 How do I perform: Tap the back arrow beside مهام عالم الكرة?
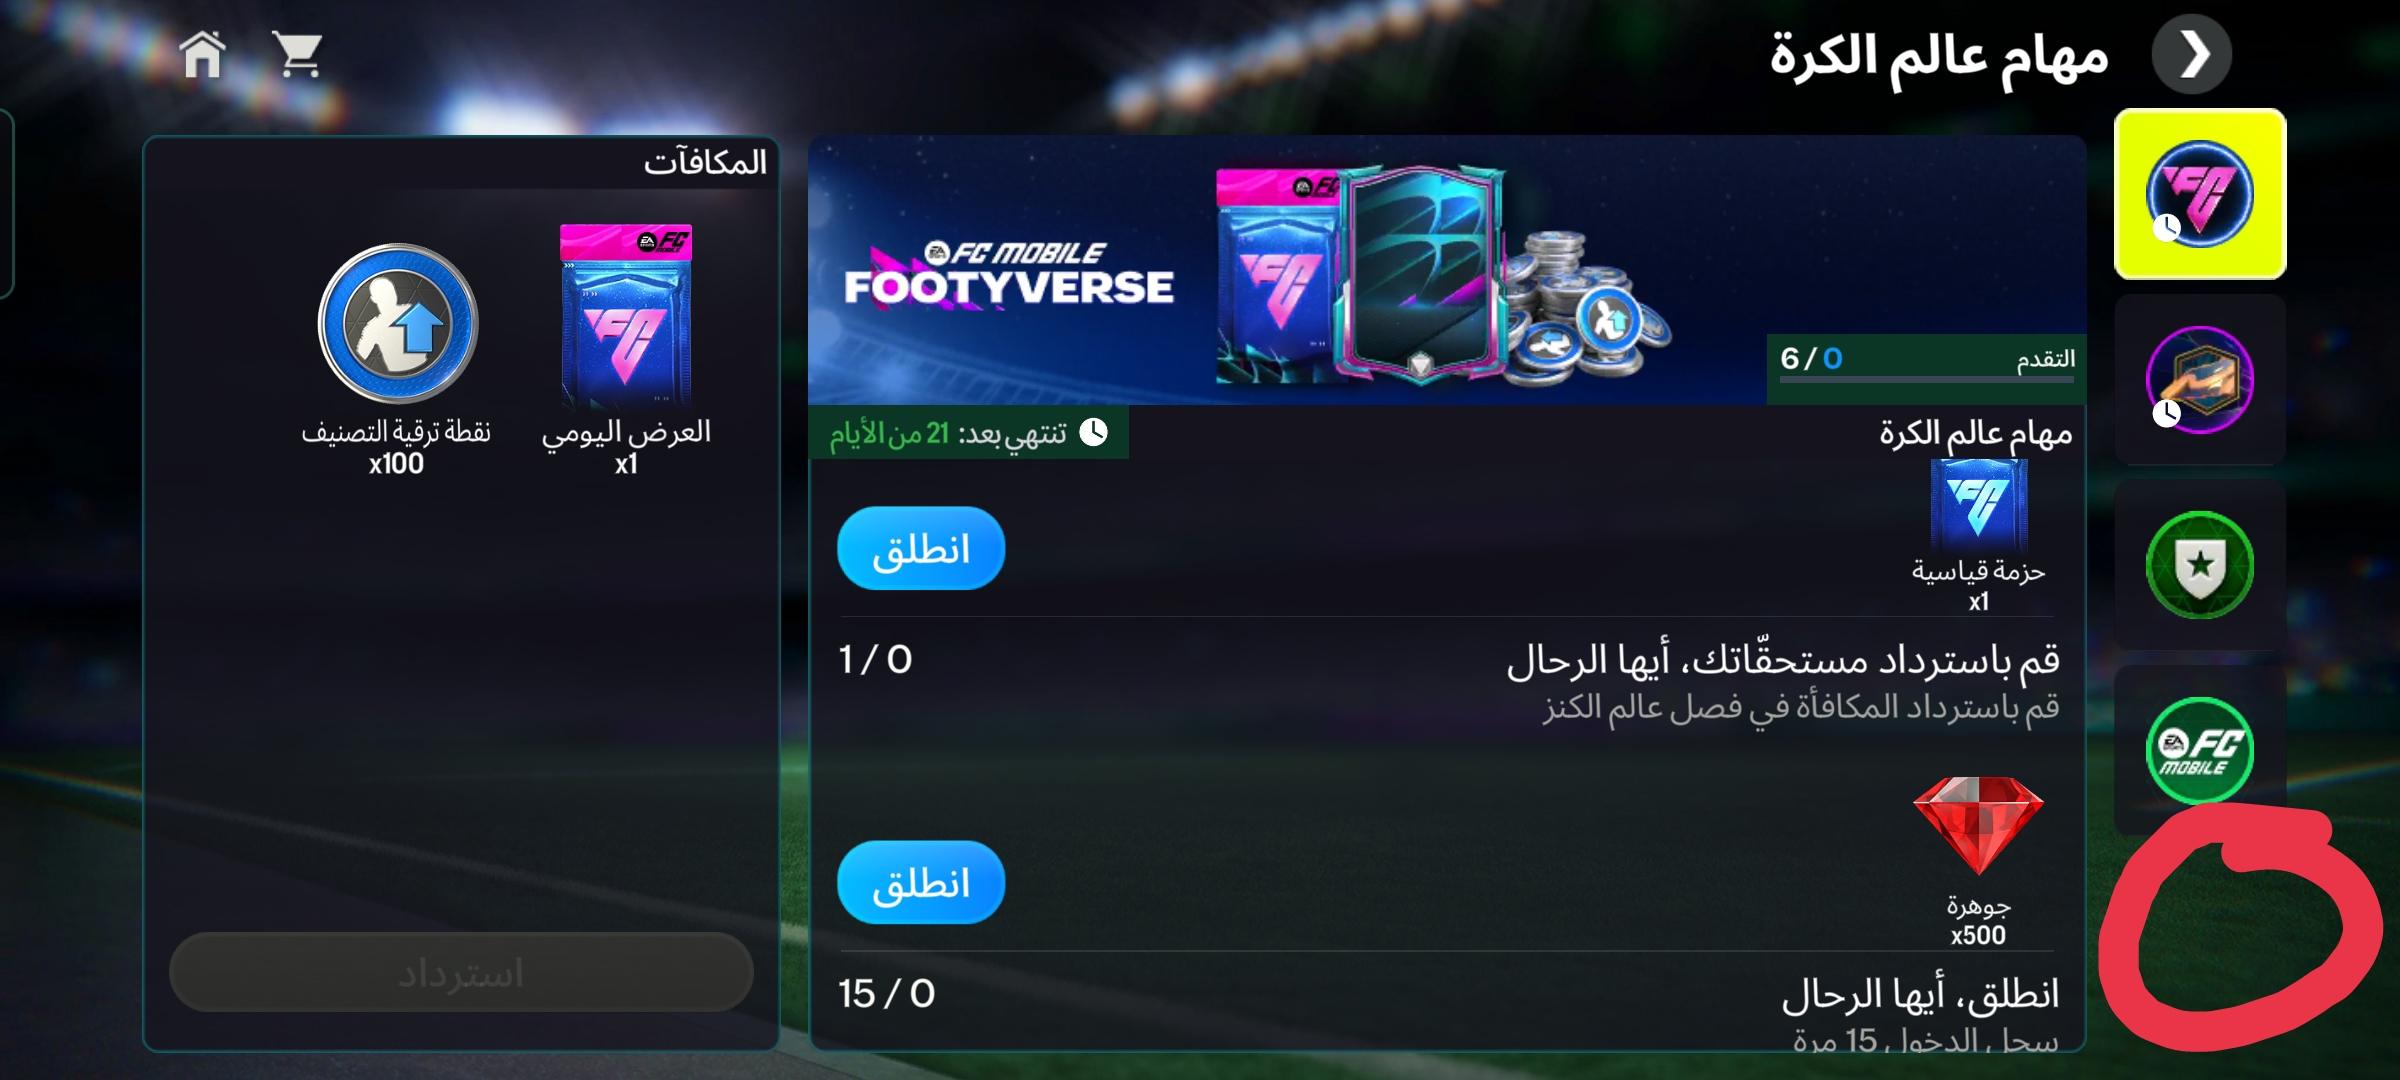pos(2192,55)
